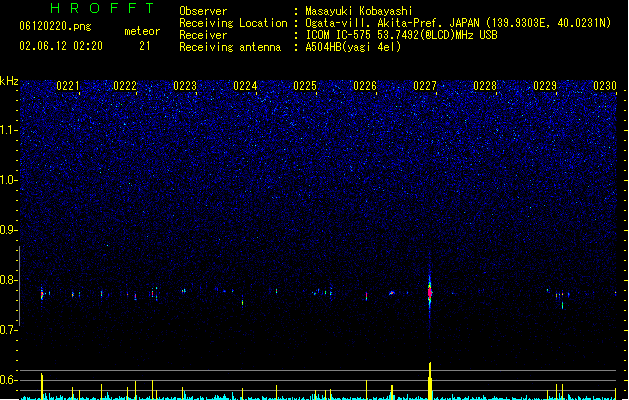629x400 pixels.
Task: Click the strong meteor echo at 0227
Action: pyautogui.click(x=430, y=292)
